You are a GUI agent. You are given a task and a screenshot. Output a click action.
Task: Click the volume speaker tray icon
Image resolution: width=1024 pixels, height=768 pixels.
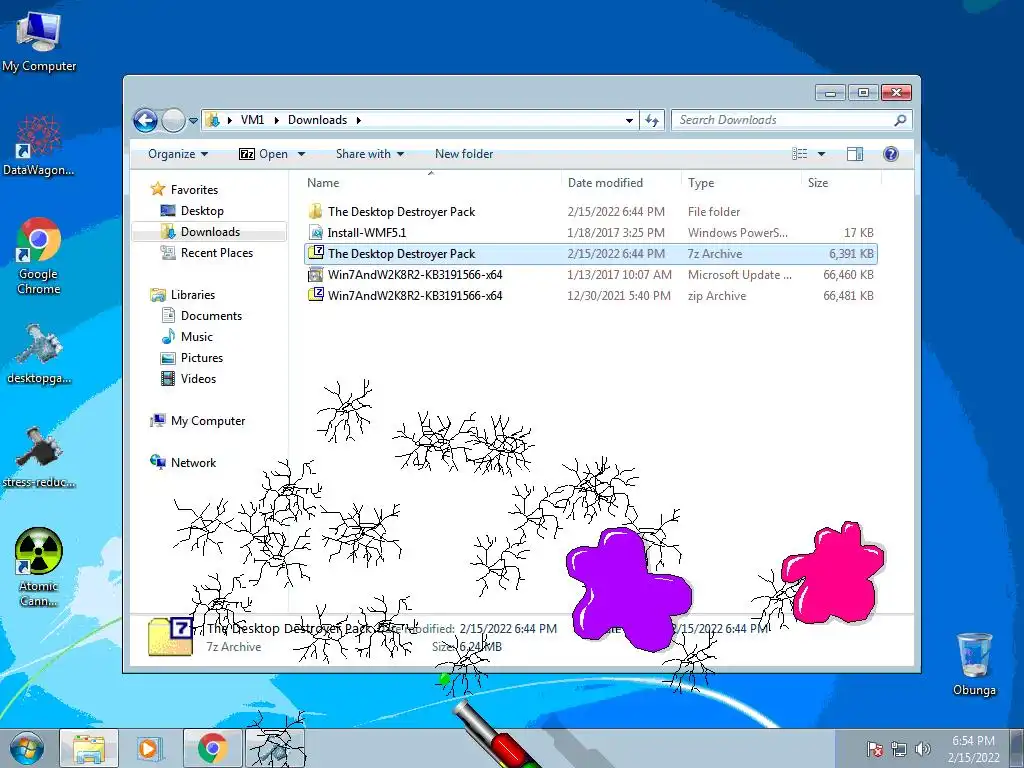(923, 749)
